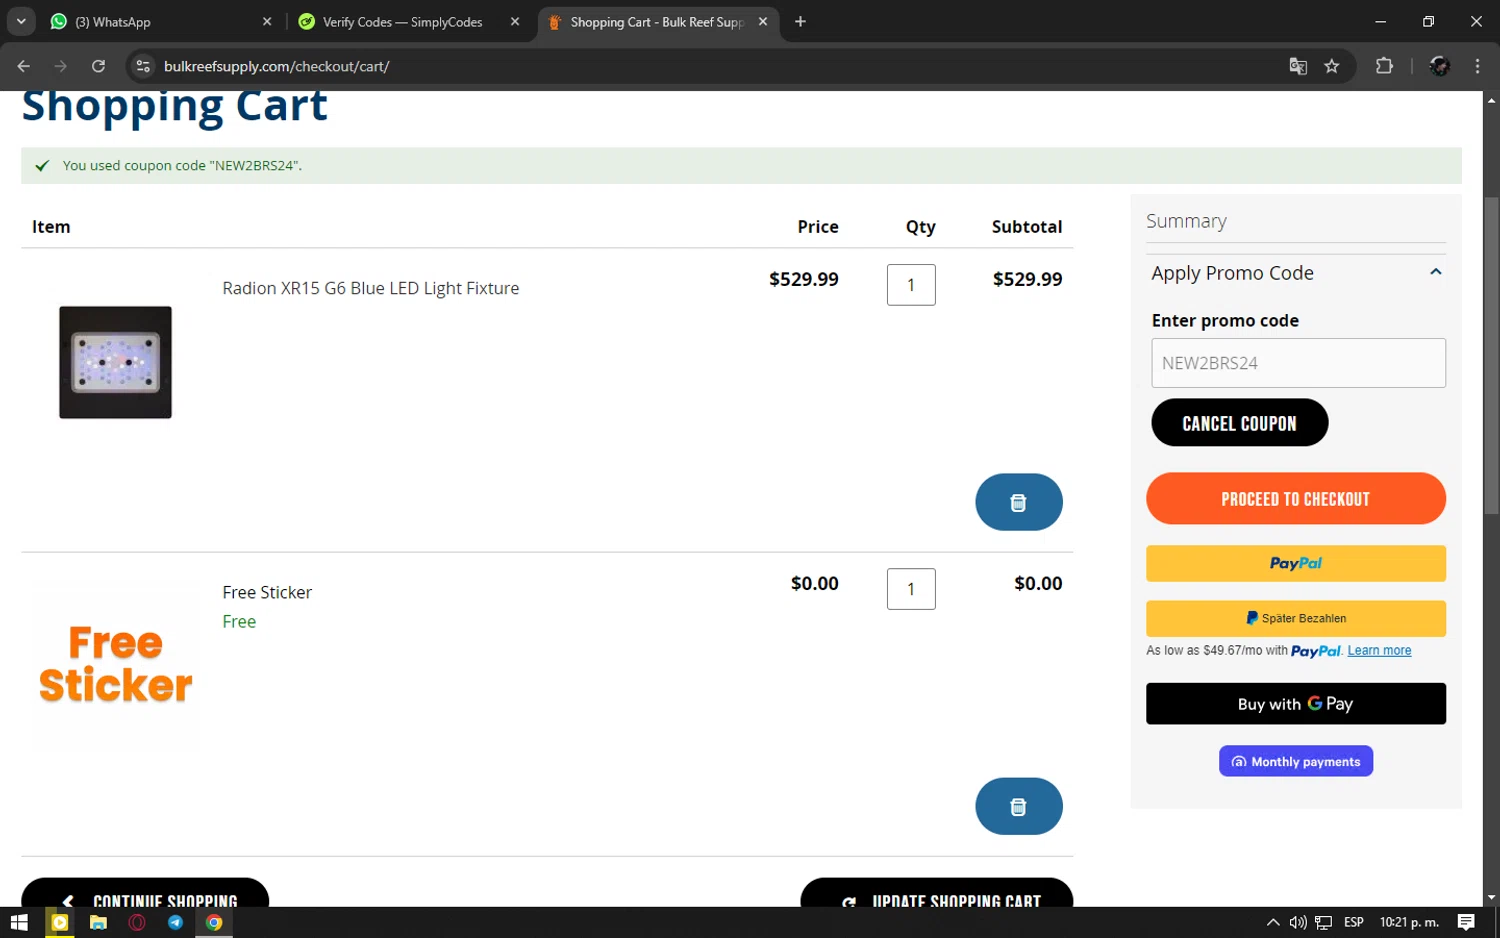Viewport: 1500px width, 938px height.
Task: Close the WhatsApp tab
Action: 267,22
